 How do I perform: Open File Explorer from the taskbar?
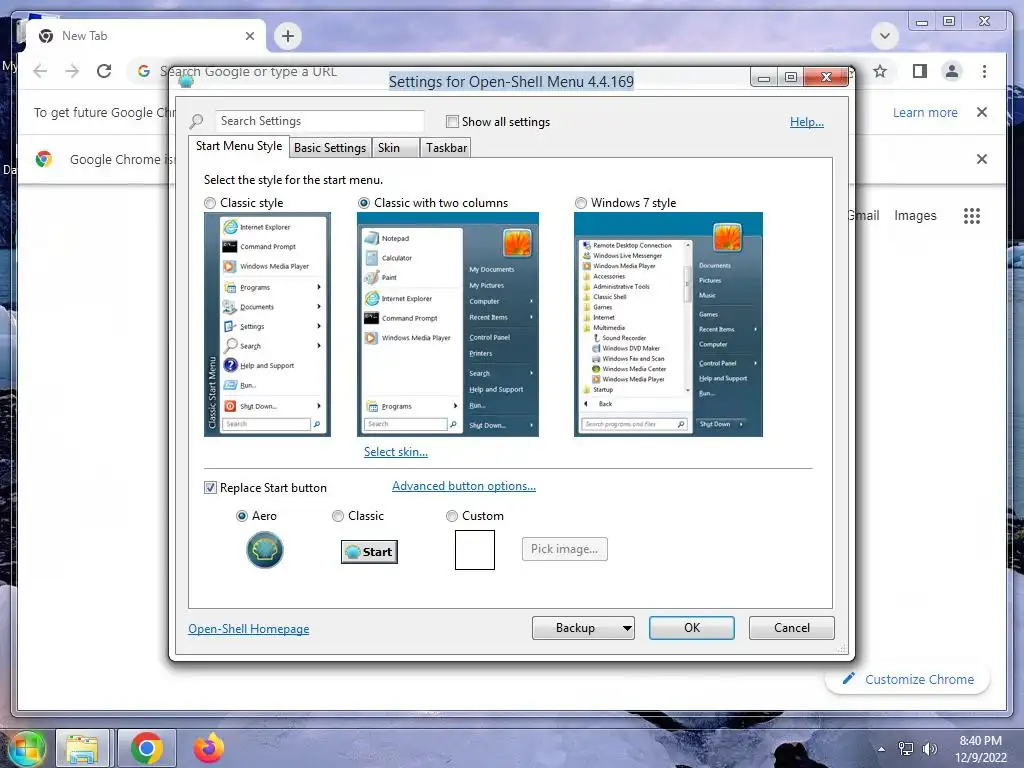pos(82,748)
